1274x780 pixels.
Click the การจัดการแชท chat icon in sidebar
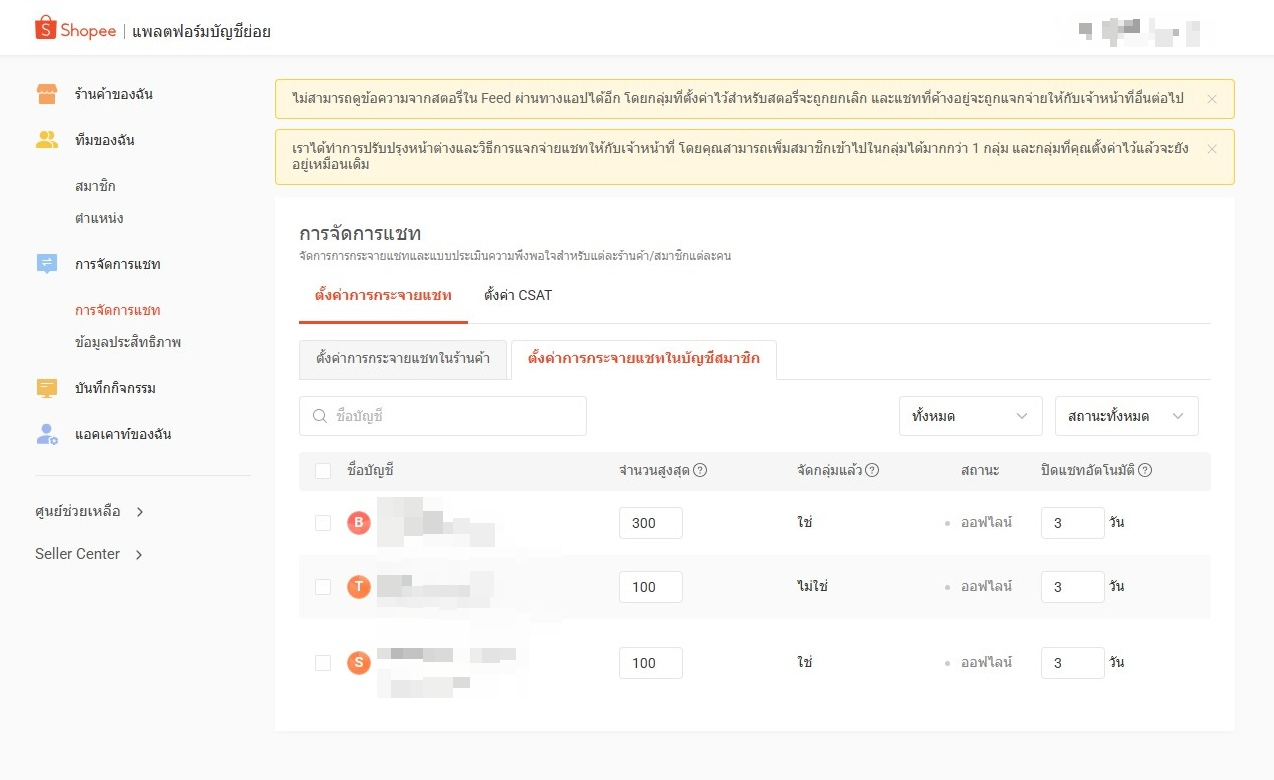click(47, 264)
